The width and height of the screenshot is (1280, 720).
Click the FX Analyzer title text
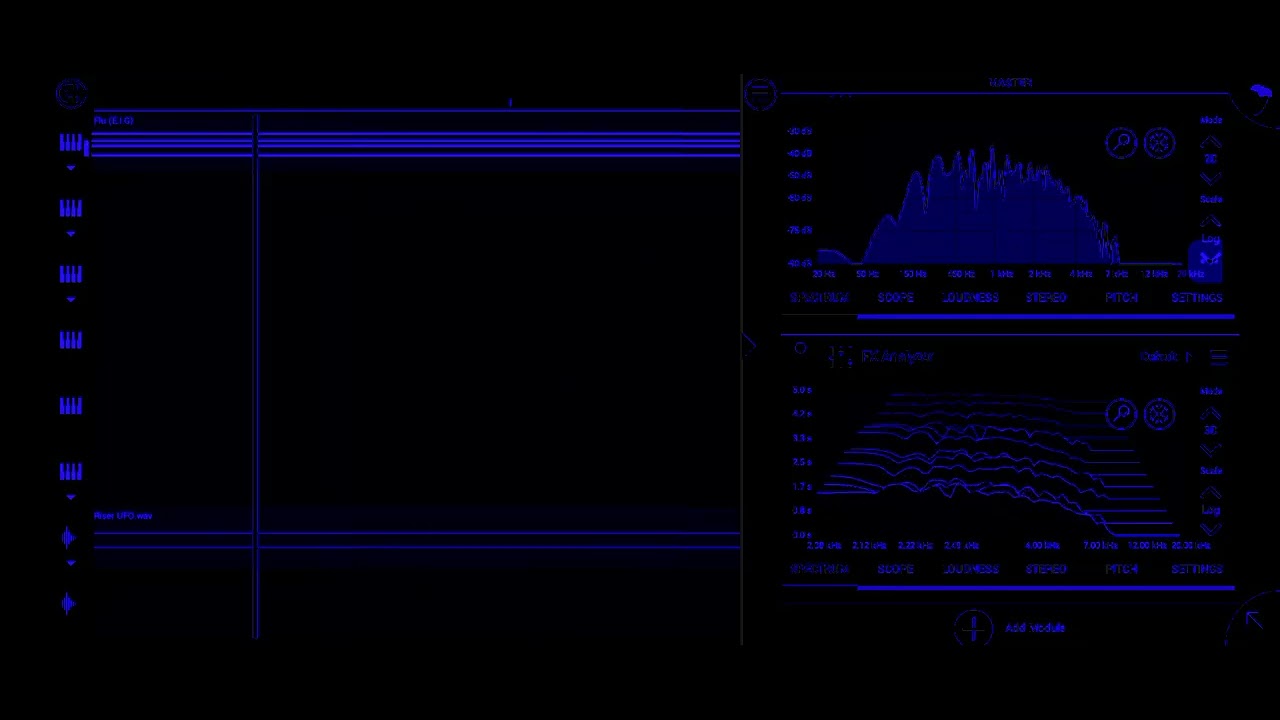[897, 356]
